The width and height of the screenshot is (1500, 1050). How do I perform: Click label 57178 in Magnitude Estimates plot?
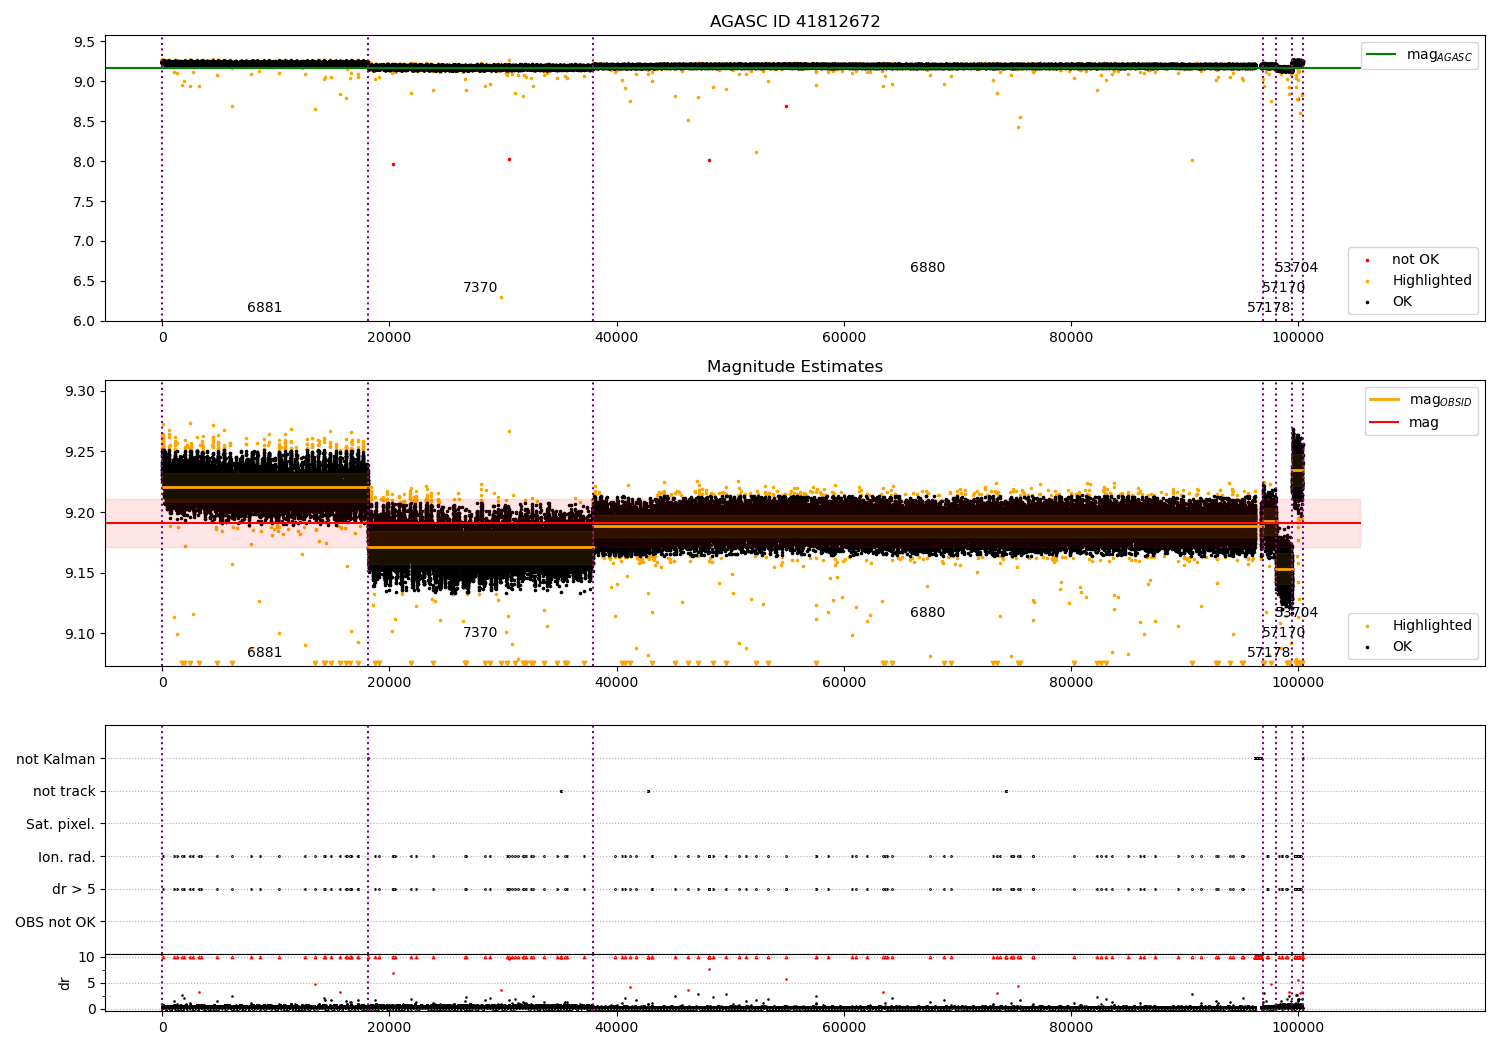1269,653
